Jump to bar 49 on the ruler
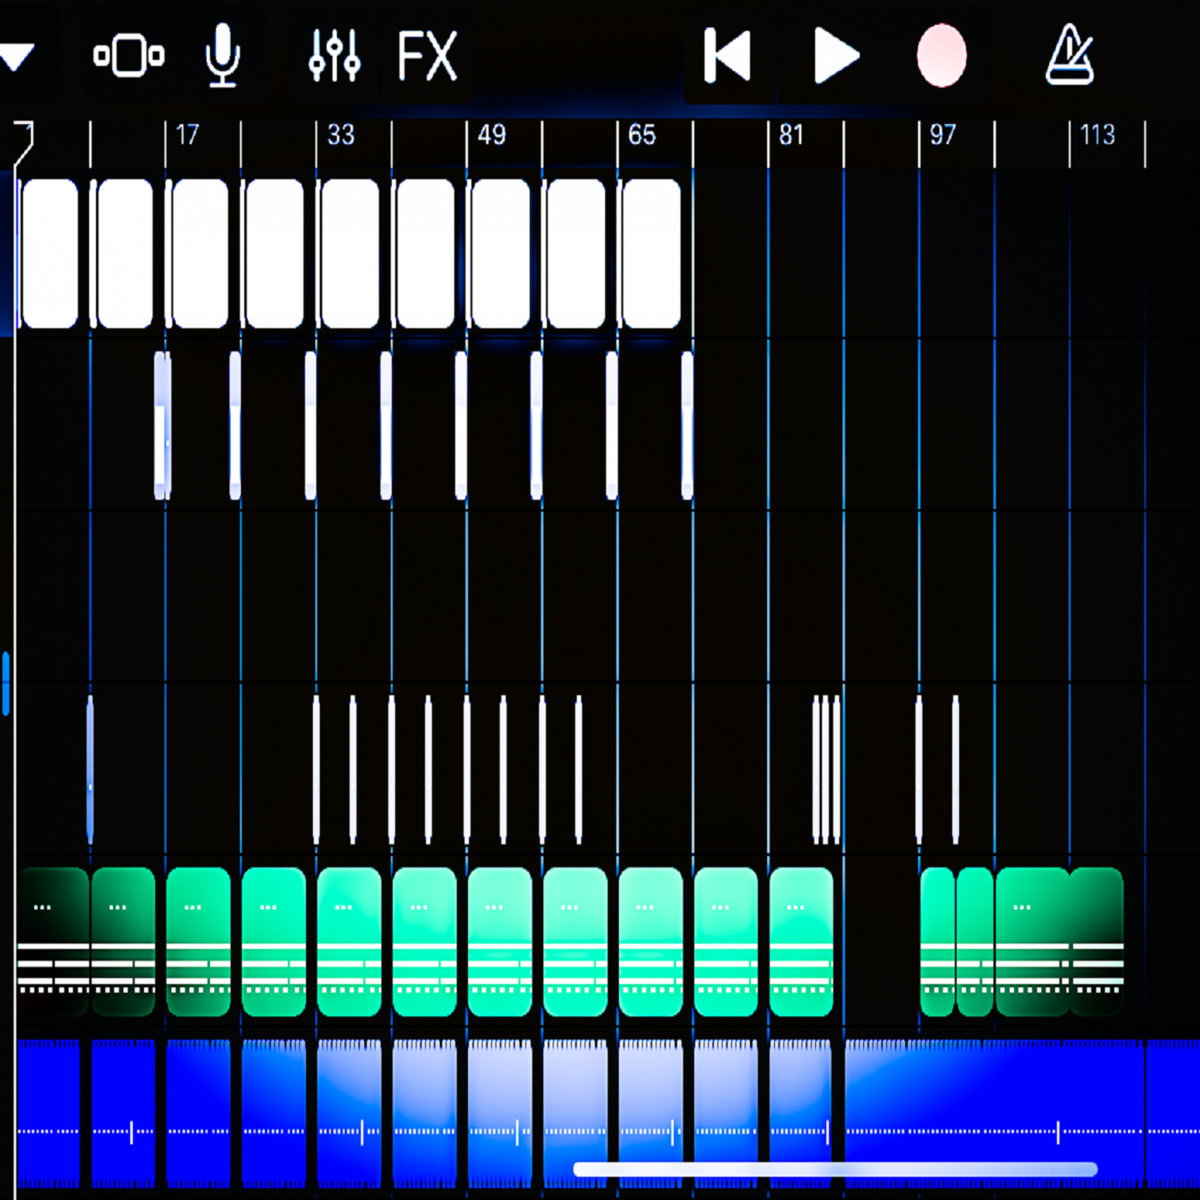 pos(491,135)
